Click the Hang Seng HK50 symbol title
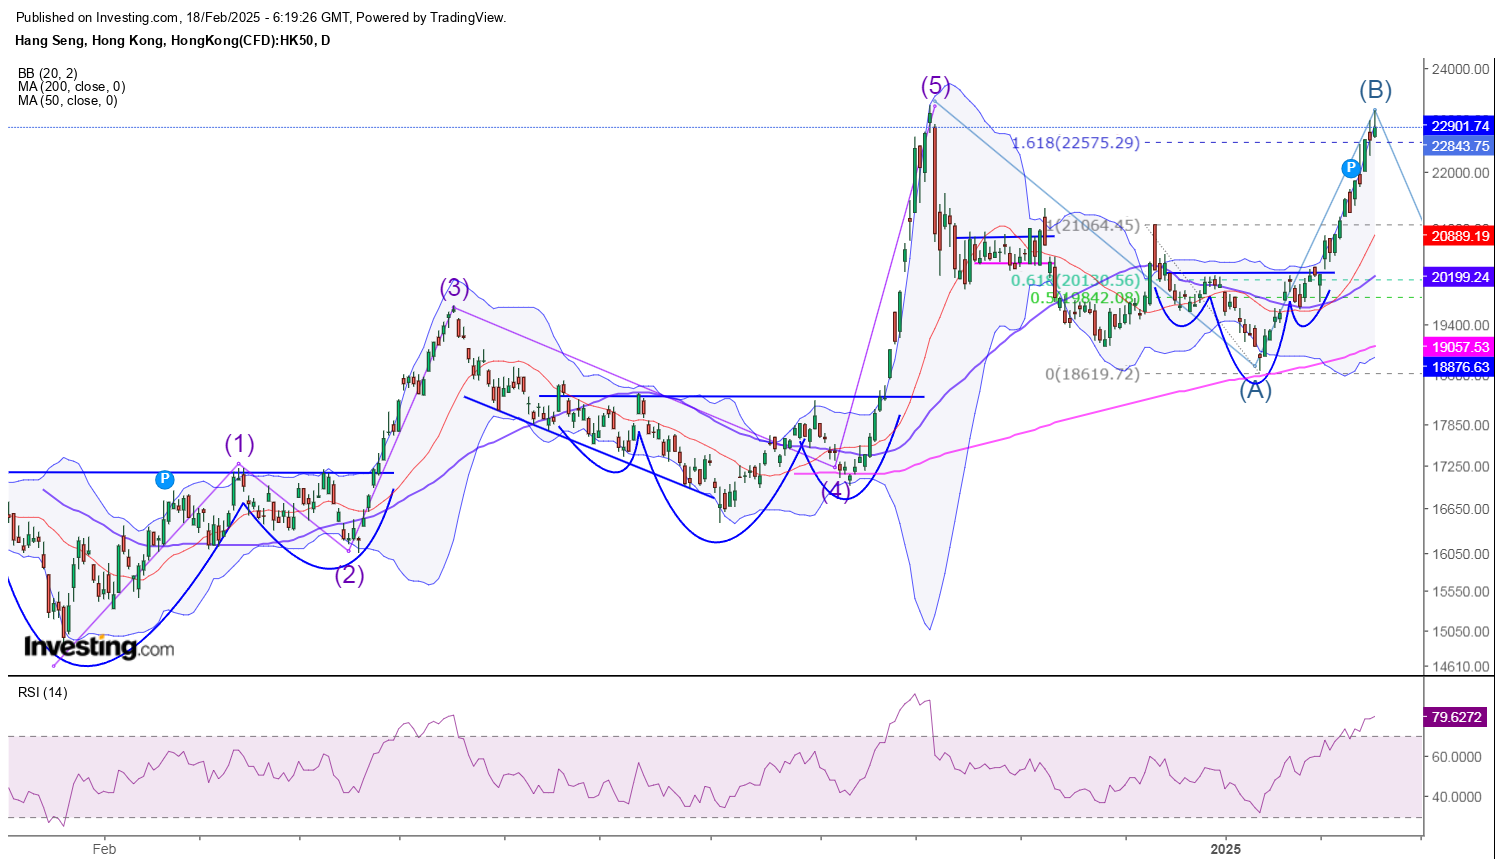 pyautogui.click(x=172, y=41)
